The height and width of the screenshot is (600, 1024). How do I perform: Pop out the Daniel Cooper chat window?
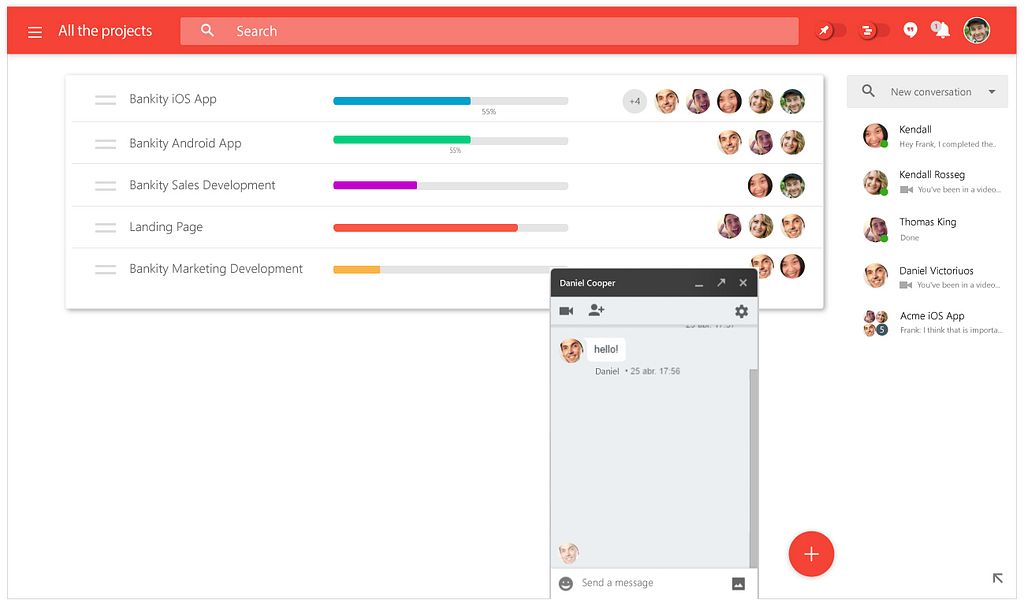tap(721, 283)
